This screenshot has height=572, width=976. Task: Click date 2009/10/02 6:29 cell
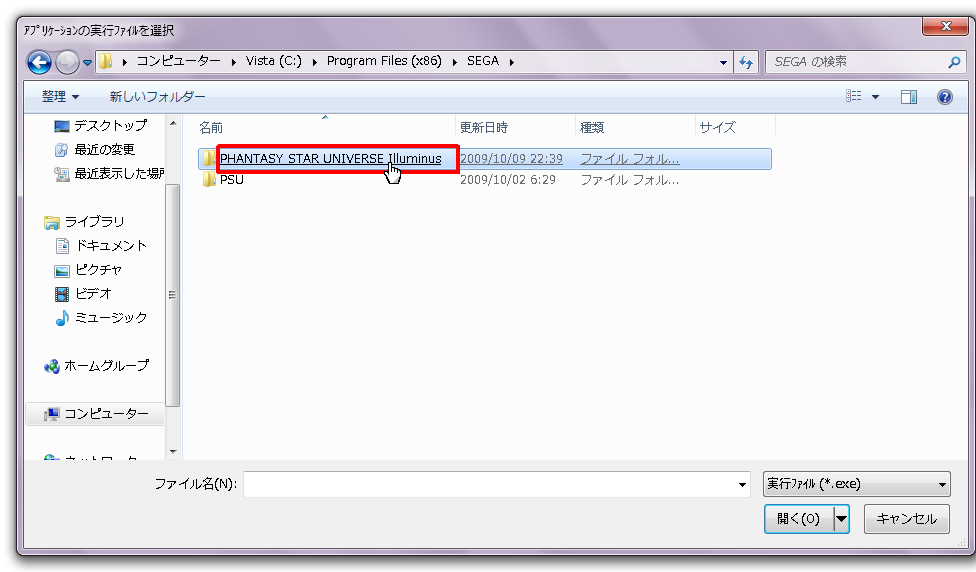pos(507,180)
